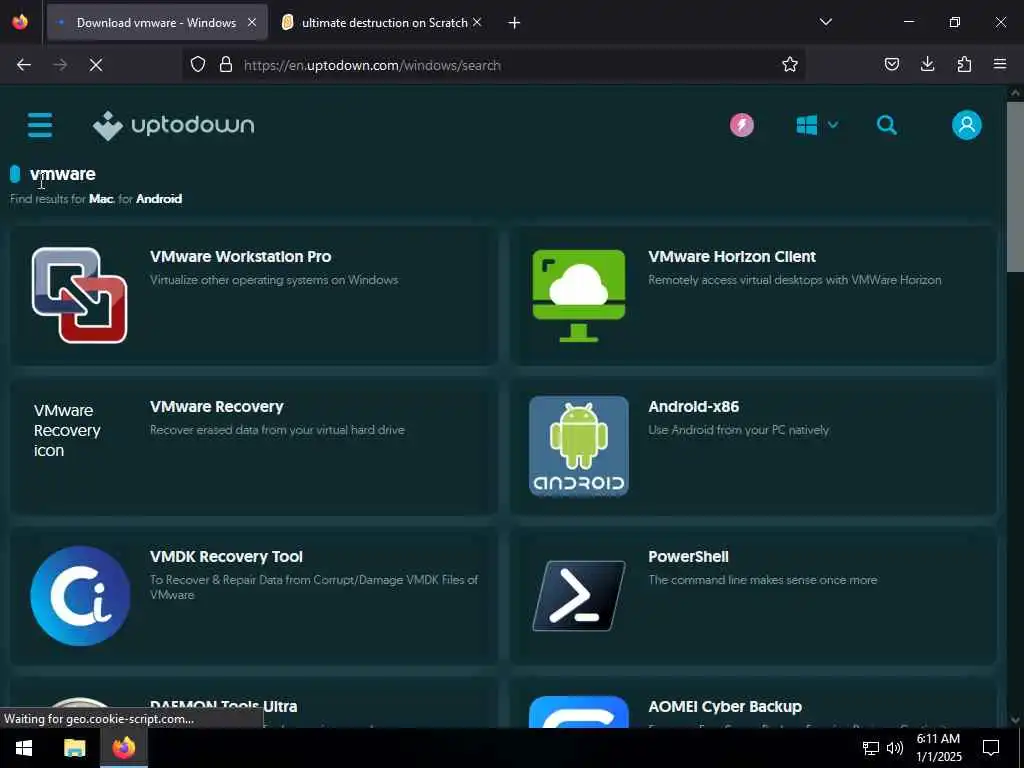
Task: Open the VMware Workstation Pro title link
Action: tap(240, 257)
